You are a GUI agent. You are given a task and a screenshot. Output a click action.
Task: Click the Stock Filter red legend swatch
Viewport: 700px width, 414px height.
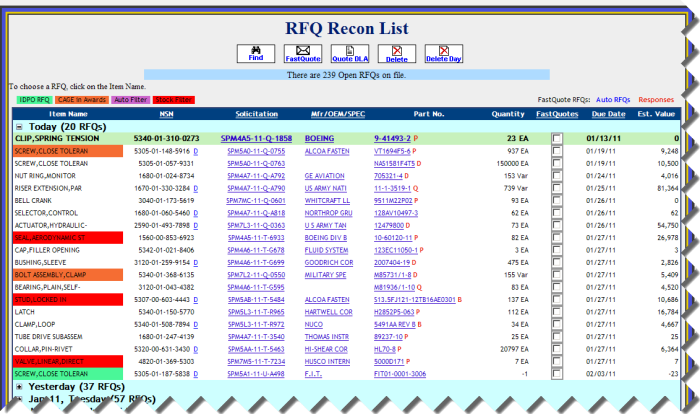tap(174, 100)
